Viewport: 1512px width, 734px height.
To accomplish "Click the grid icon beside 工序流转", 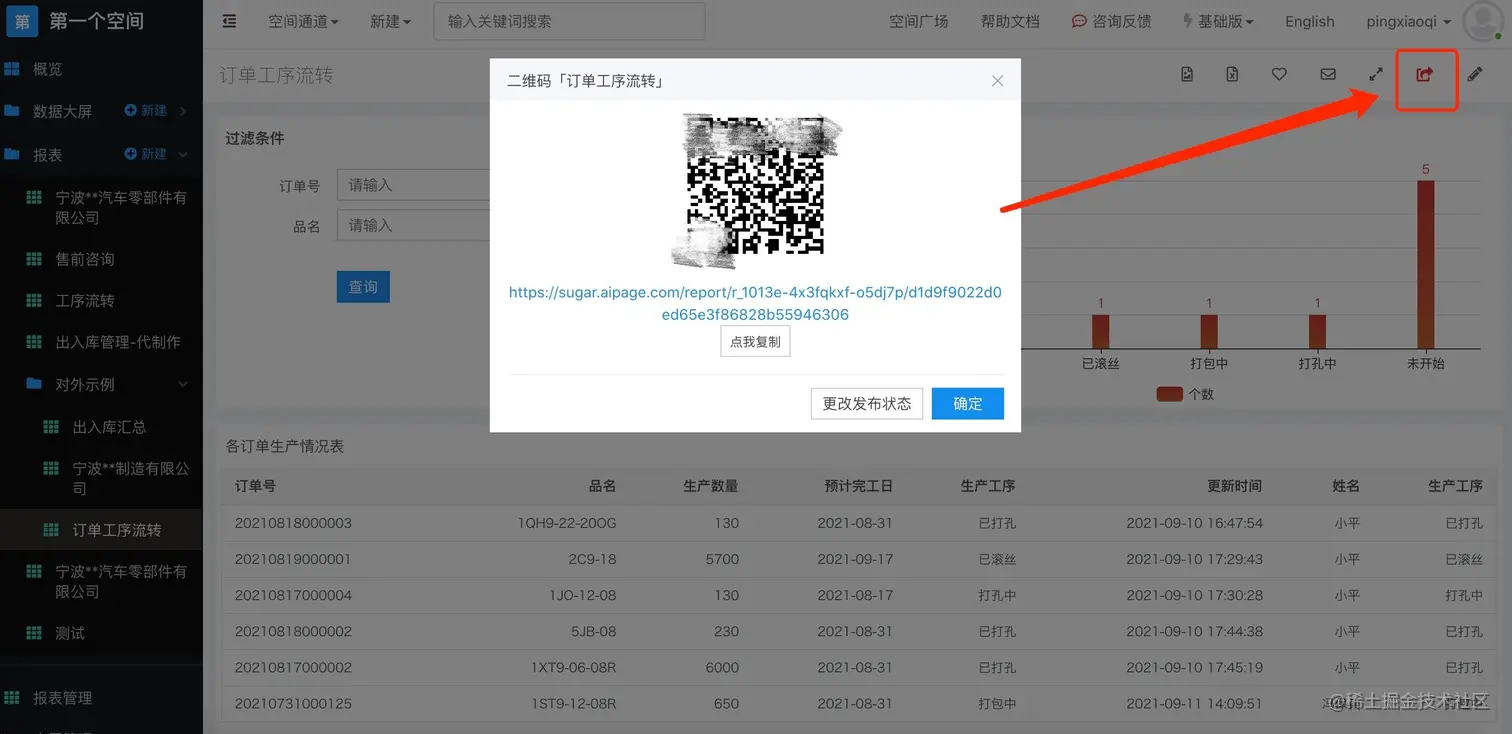I will coord(34,300).
